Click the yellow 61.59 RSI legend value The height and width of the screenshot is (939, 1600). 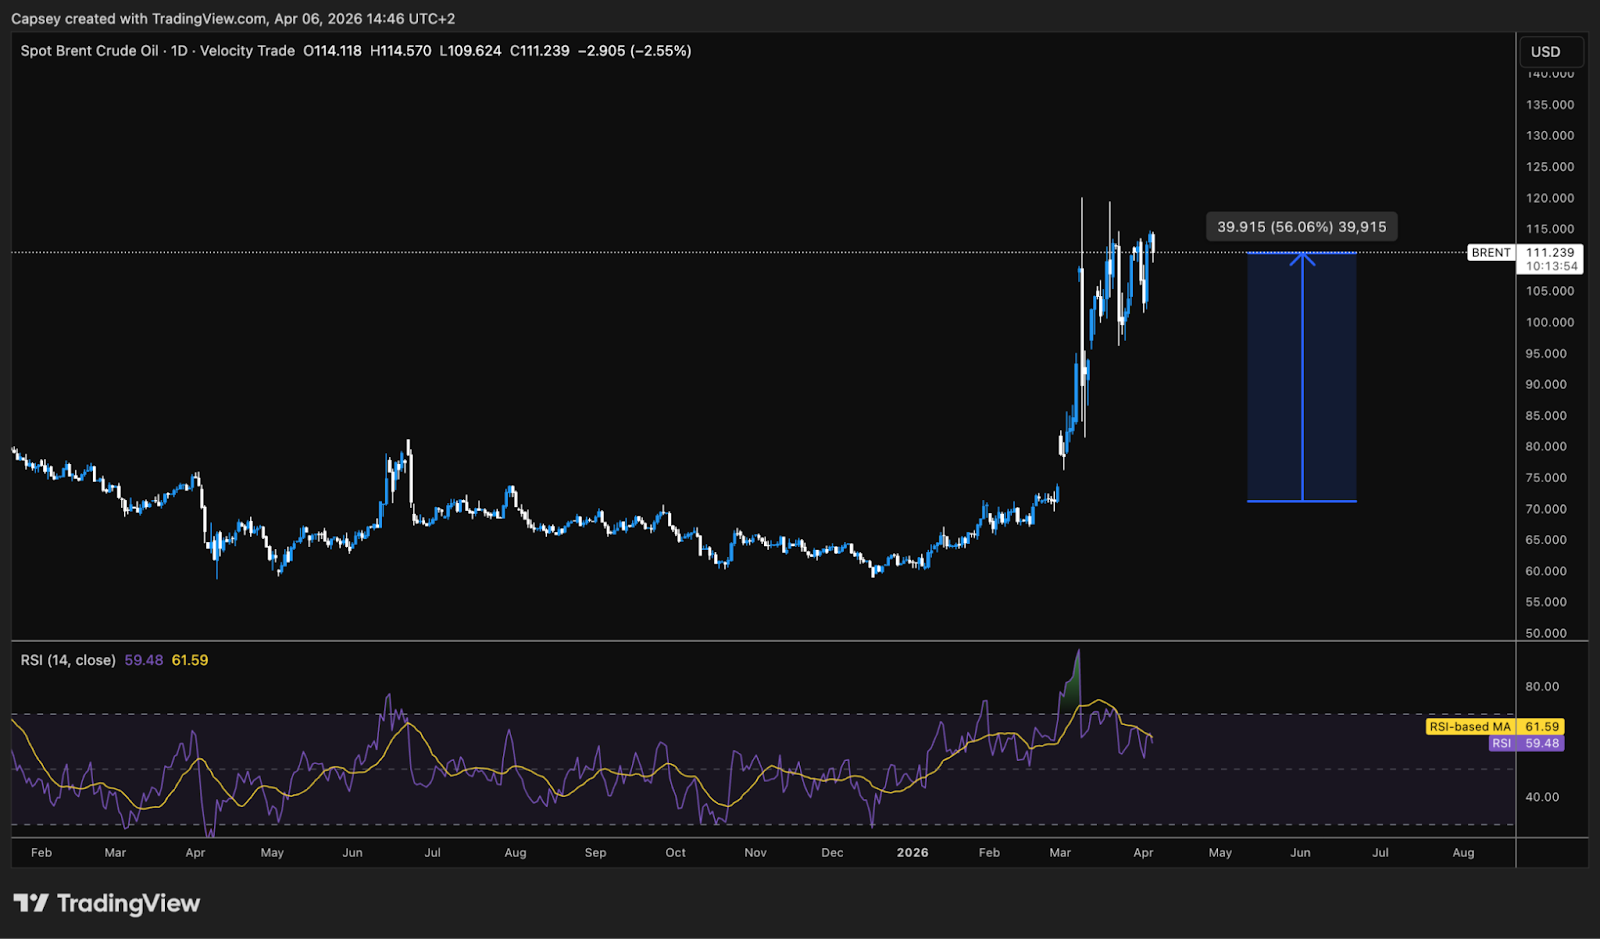pyautogui.click(x=190, y=660)
